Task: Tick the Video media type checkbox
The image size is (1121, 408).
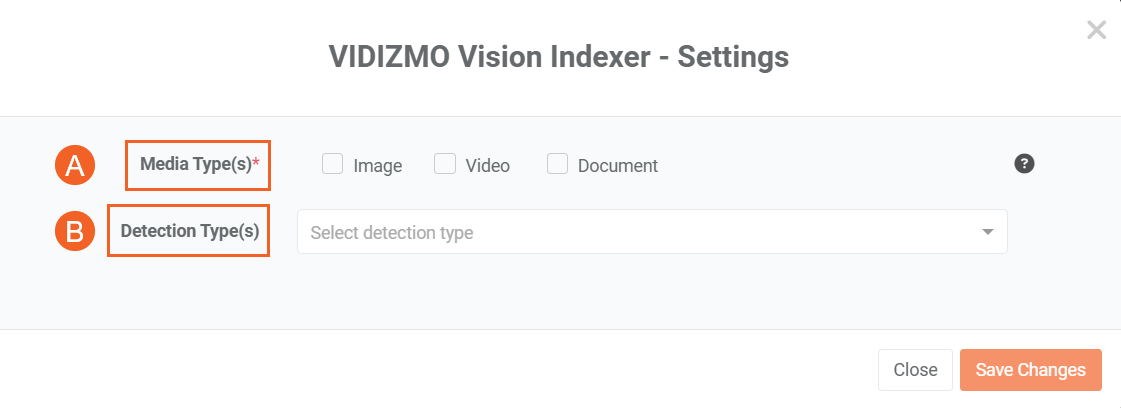Action: [445, 164]
